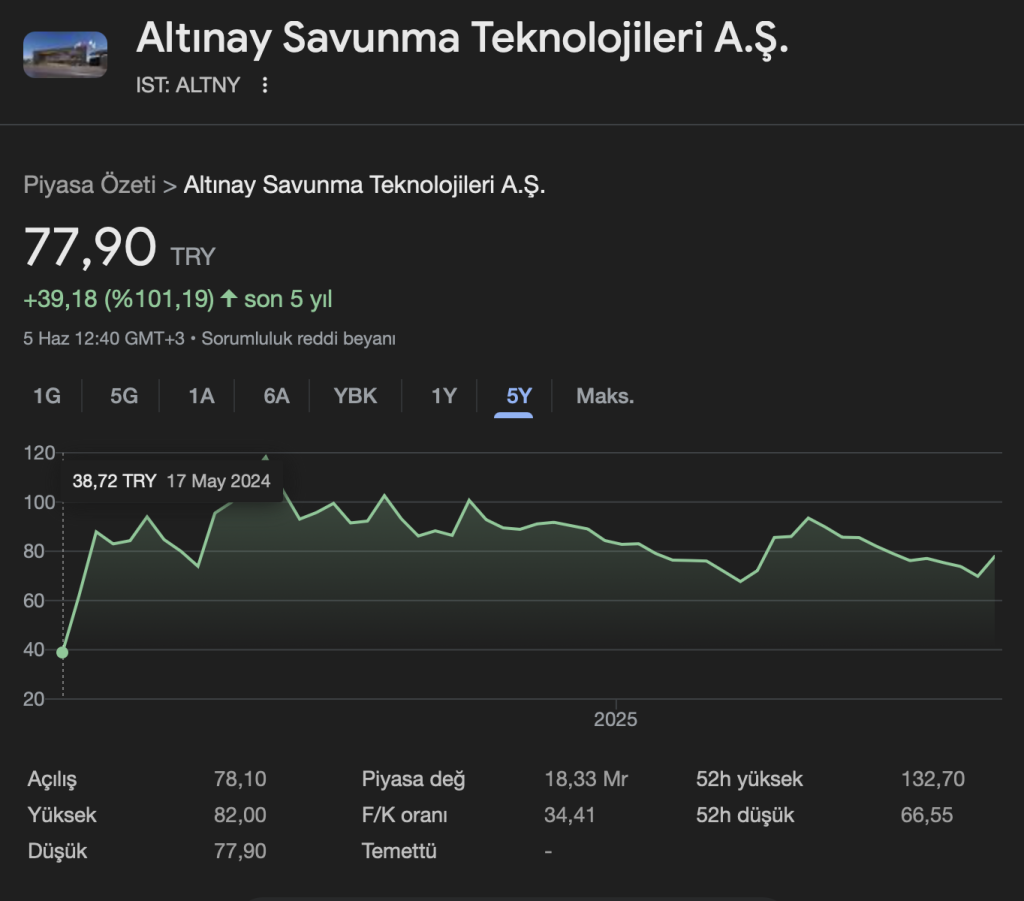Switch to the 5G time range
1024x901 pixels.
pos(124,396)
